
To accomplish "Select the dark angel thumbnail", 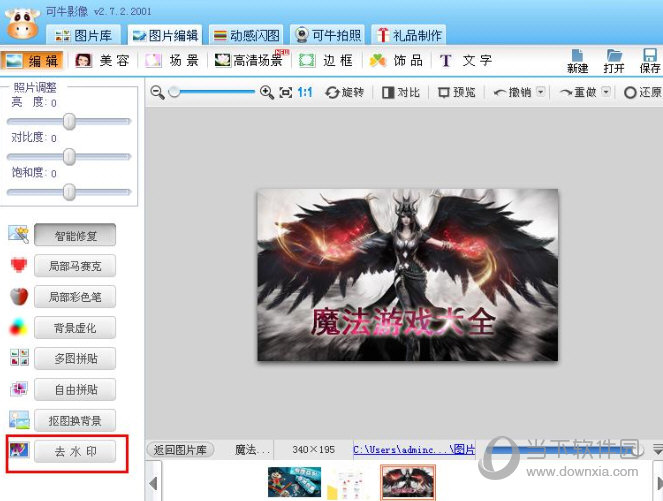I will click(x=407, y=482).
